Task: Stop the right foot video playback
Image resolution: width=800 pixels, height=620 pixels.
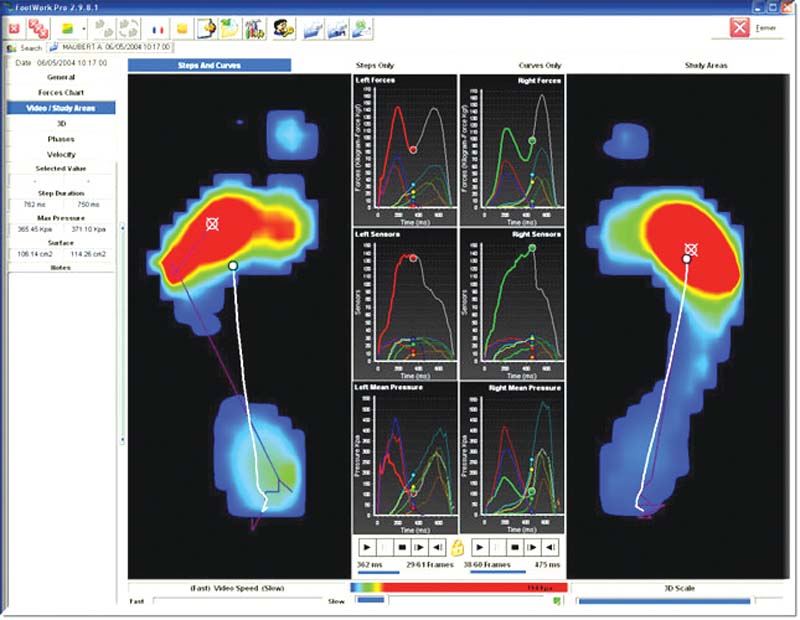Action: coord(513,547)
